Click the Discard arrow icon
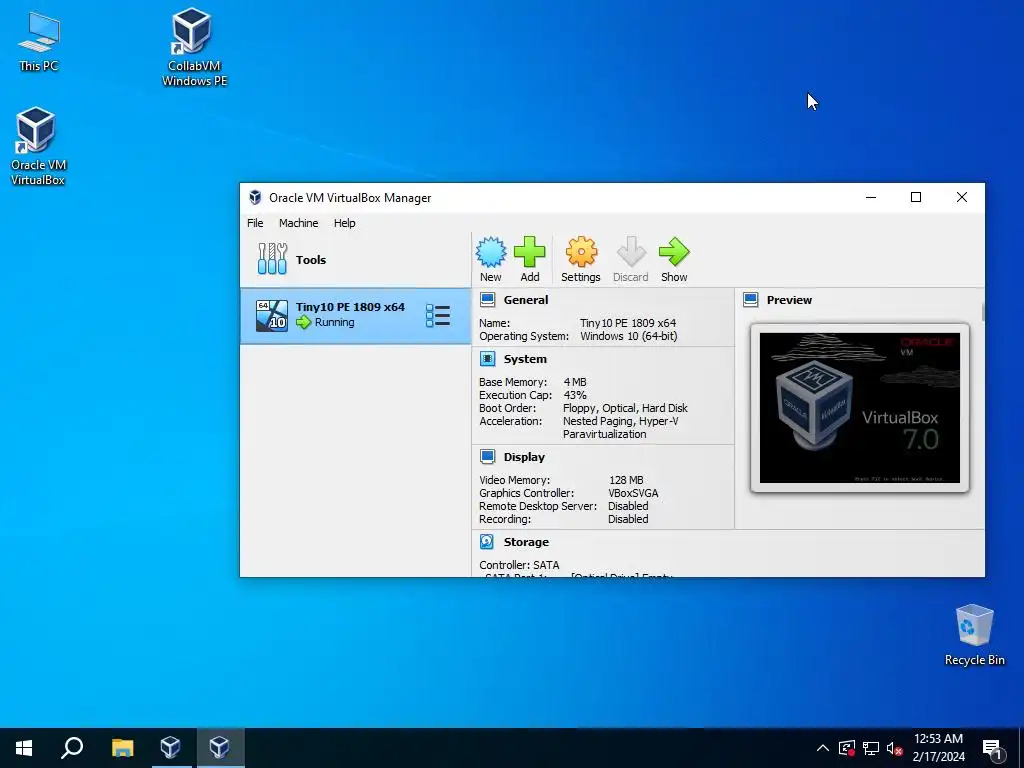 click(631, 252)
